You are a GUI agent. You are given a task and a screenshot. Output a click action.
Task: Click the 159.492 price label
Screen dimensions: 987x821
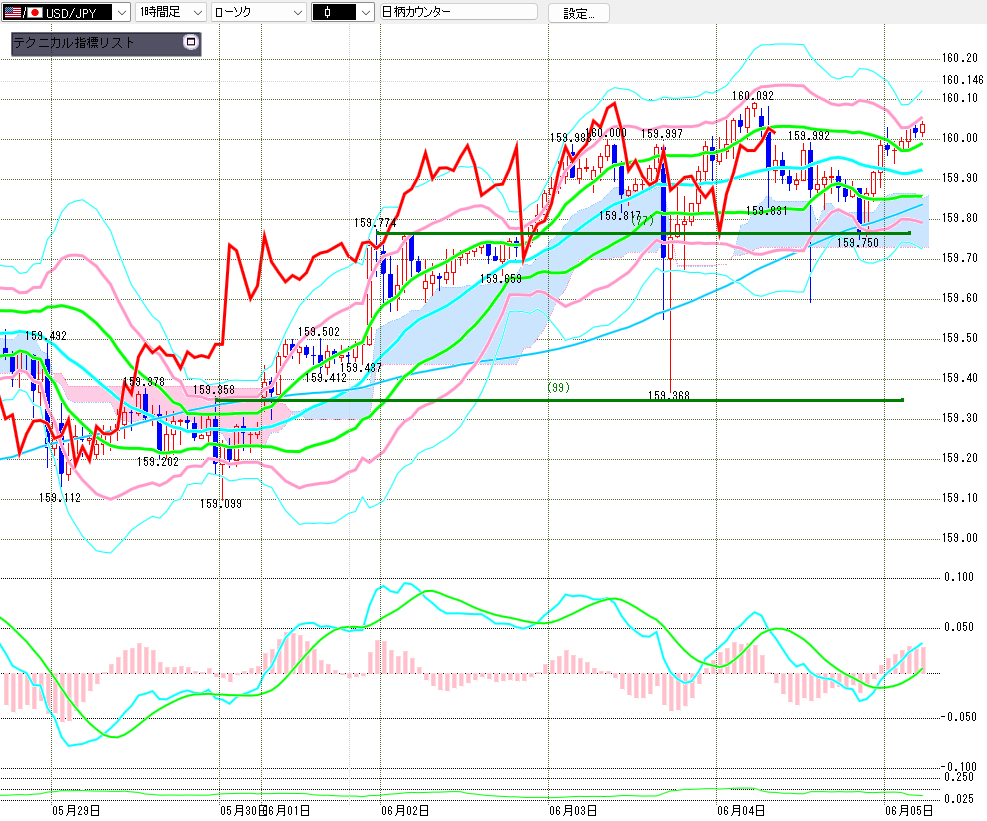point(46,336)
